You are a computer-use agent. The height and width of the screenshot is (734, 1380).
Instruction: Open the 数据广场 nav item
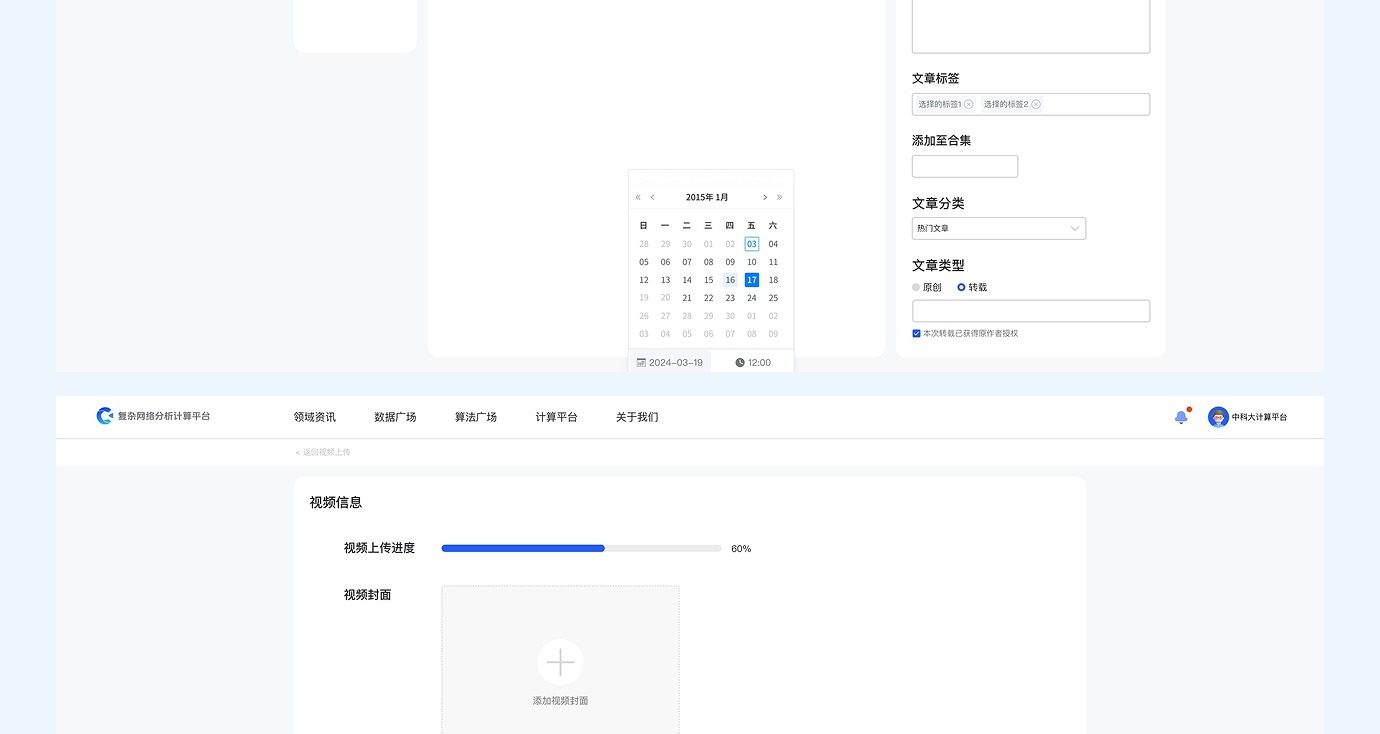pyautogui.click(x=395, y=417)
